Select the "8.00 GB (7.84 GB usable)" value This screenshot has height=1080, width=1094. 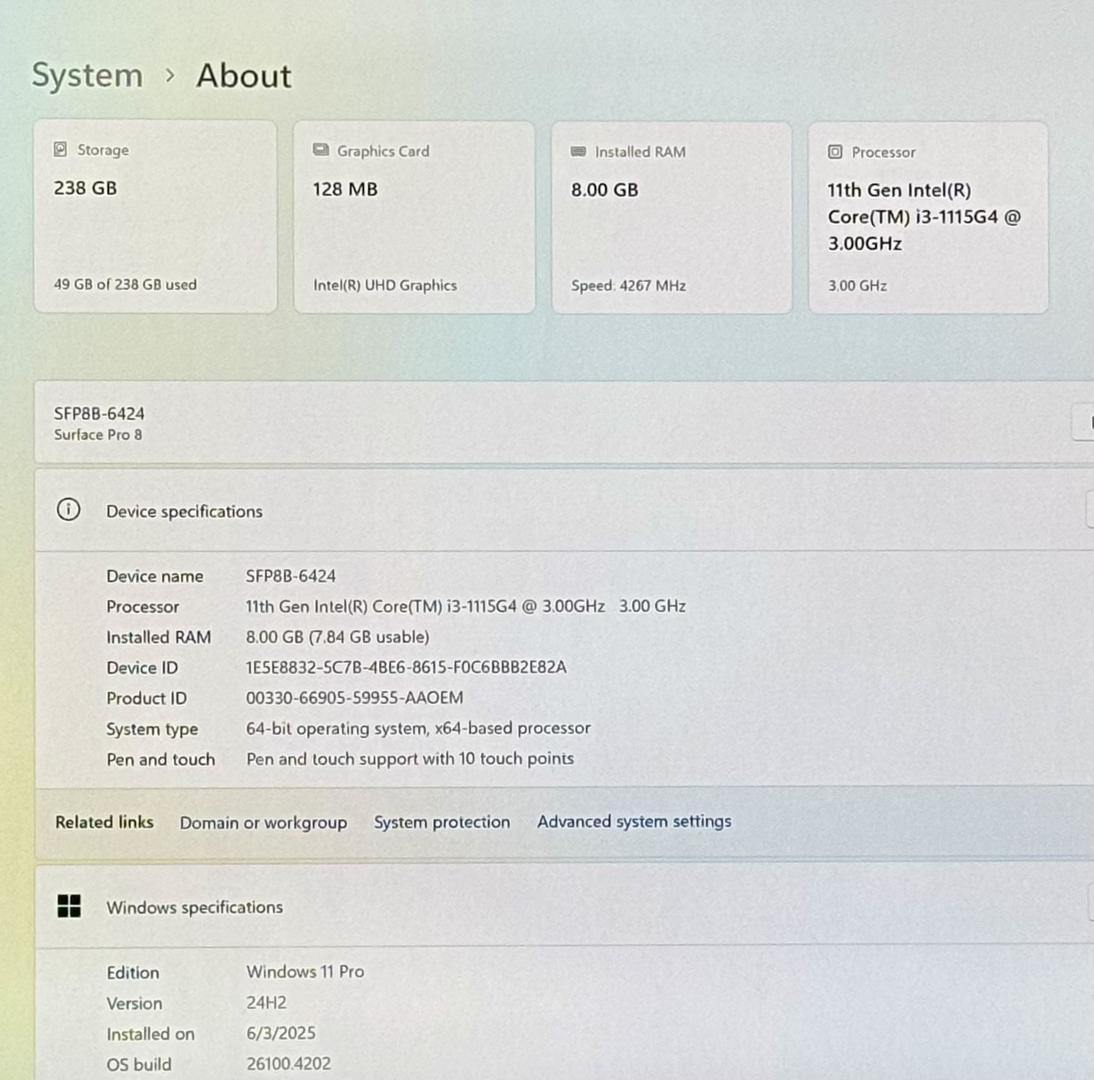[x=337, y=636]
